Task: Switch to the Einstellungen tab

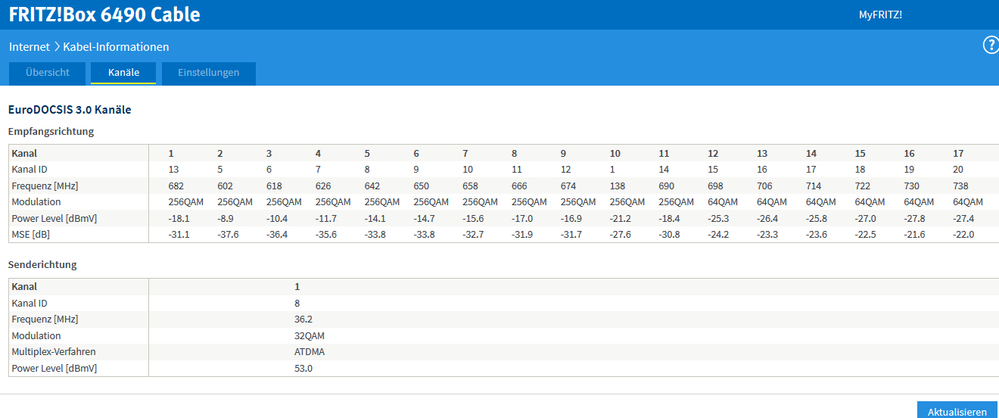Action: point(208,73)
